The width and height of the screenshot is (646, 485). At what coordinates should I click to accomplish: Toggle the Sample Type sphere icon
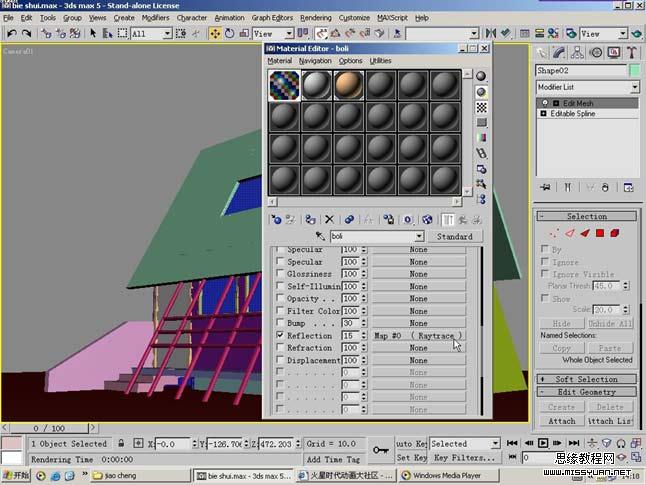pyautogui.click(x=481, y=76)
